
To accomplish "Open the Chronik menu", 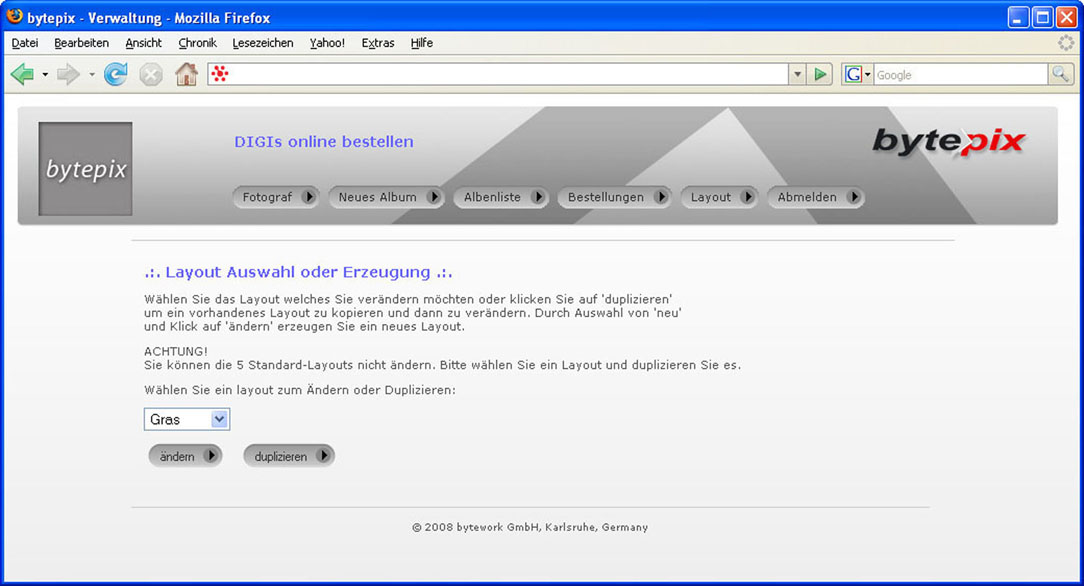I will tap(197, 43).
